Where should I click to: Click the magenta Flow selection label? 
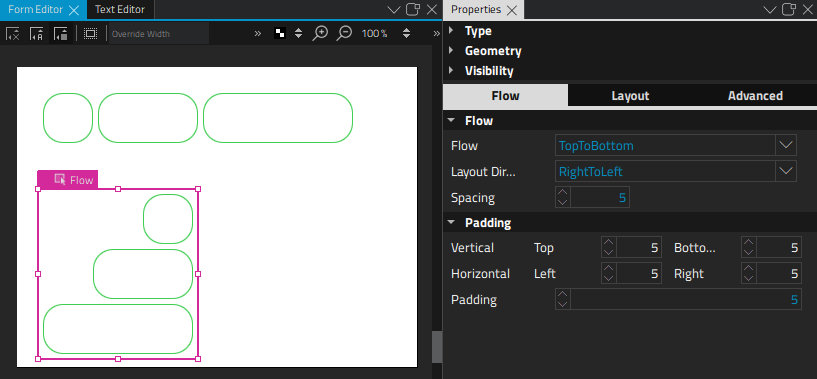coord(68,180)
